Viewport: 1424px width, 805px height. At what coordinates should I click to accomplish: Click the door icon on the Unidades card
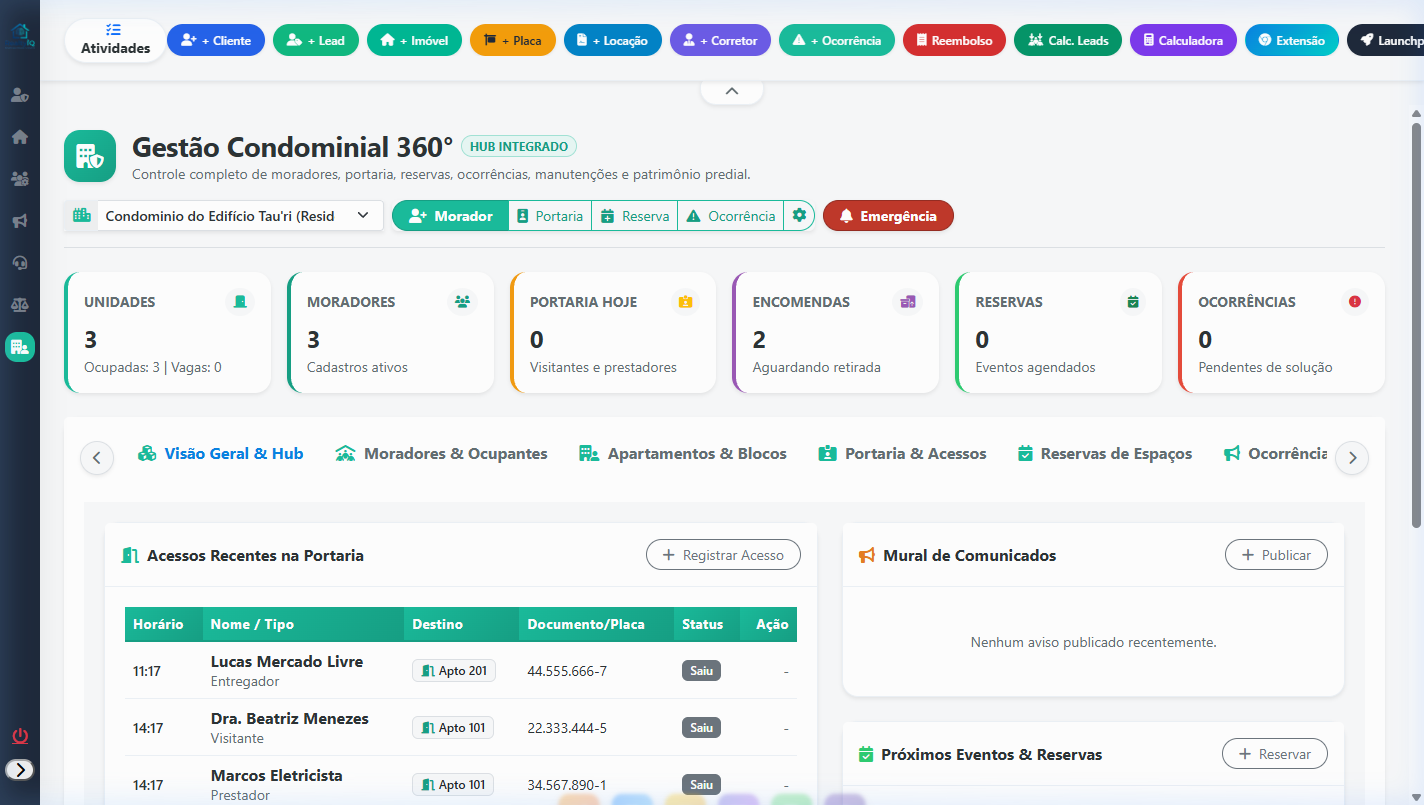[x=240, y=302]
